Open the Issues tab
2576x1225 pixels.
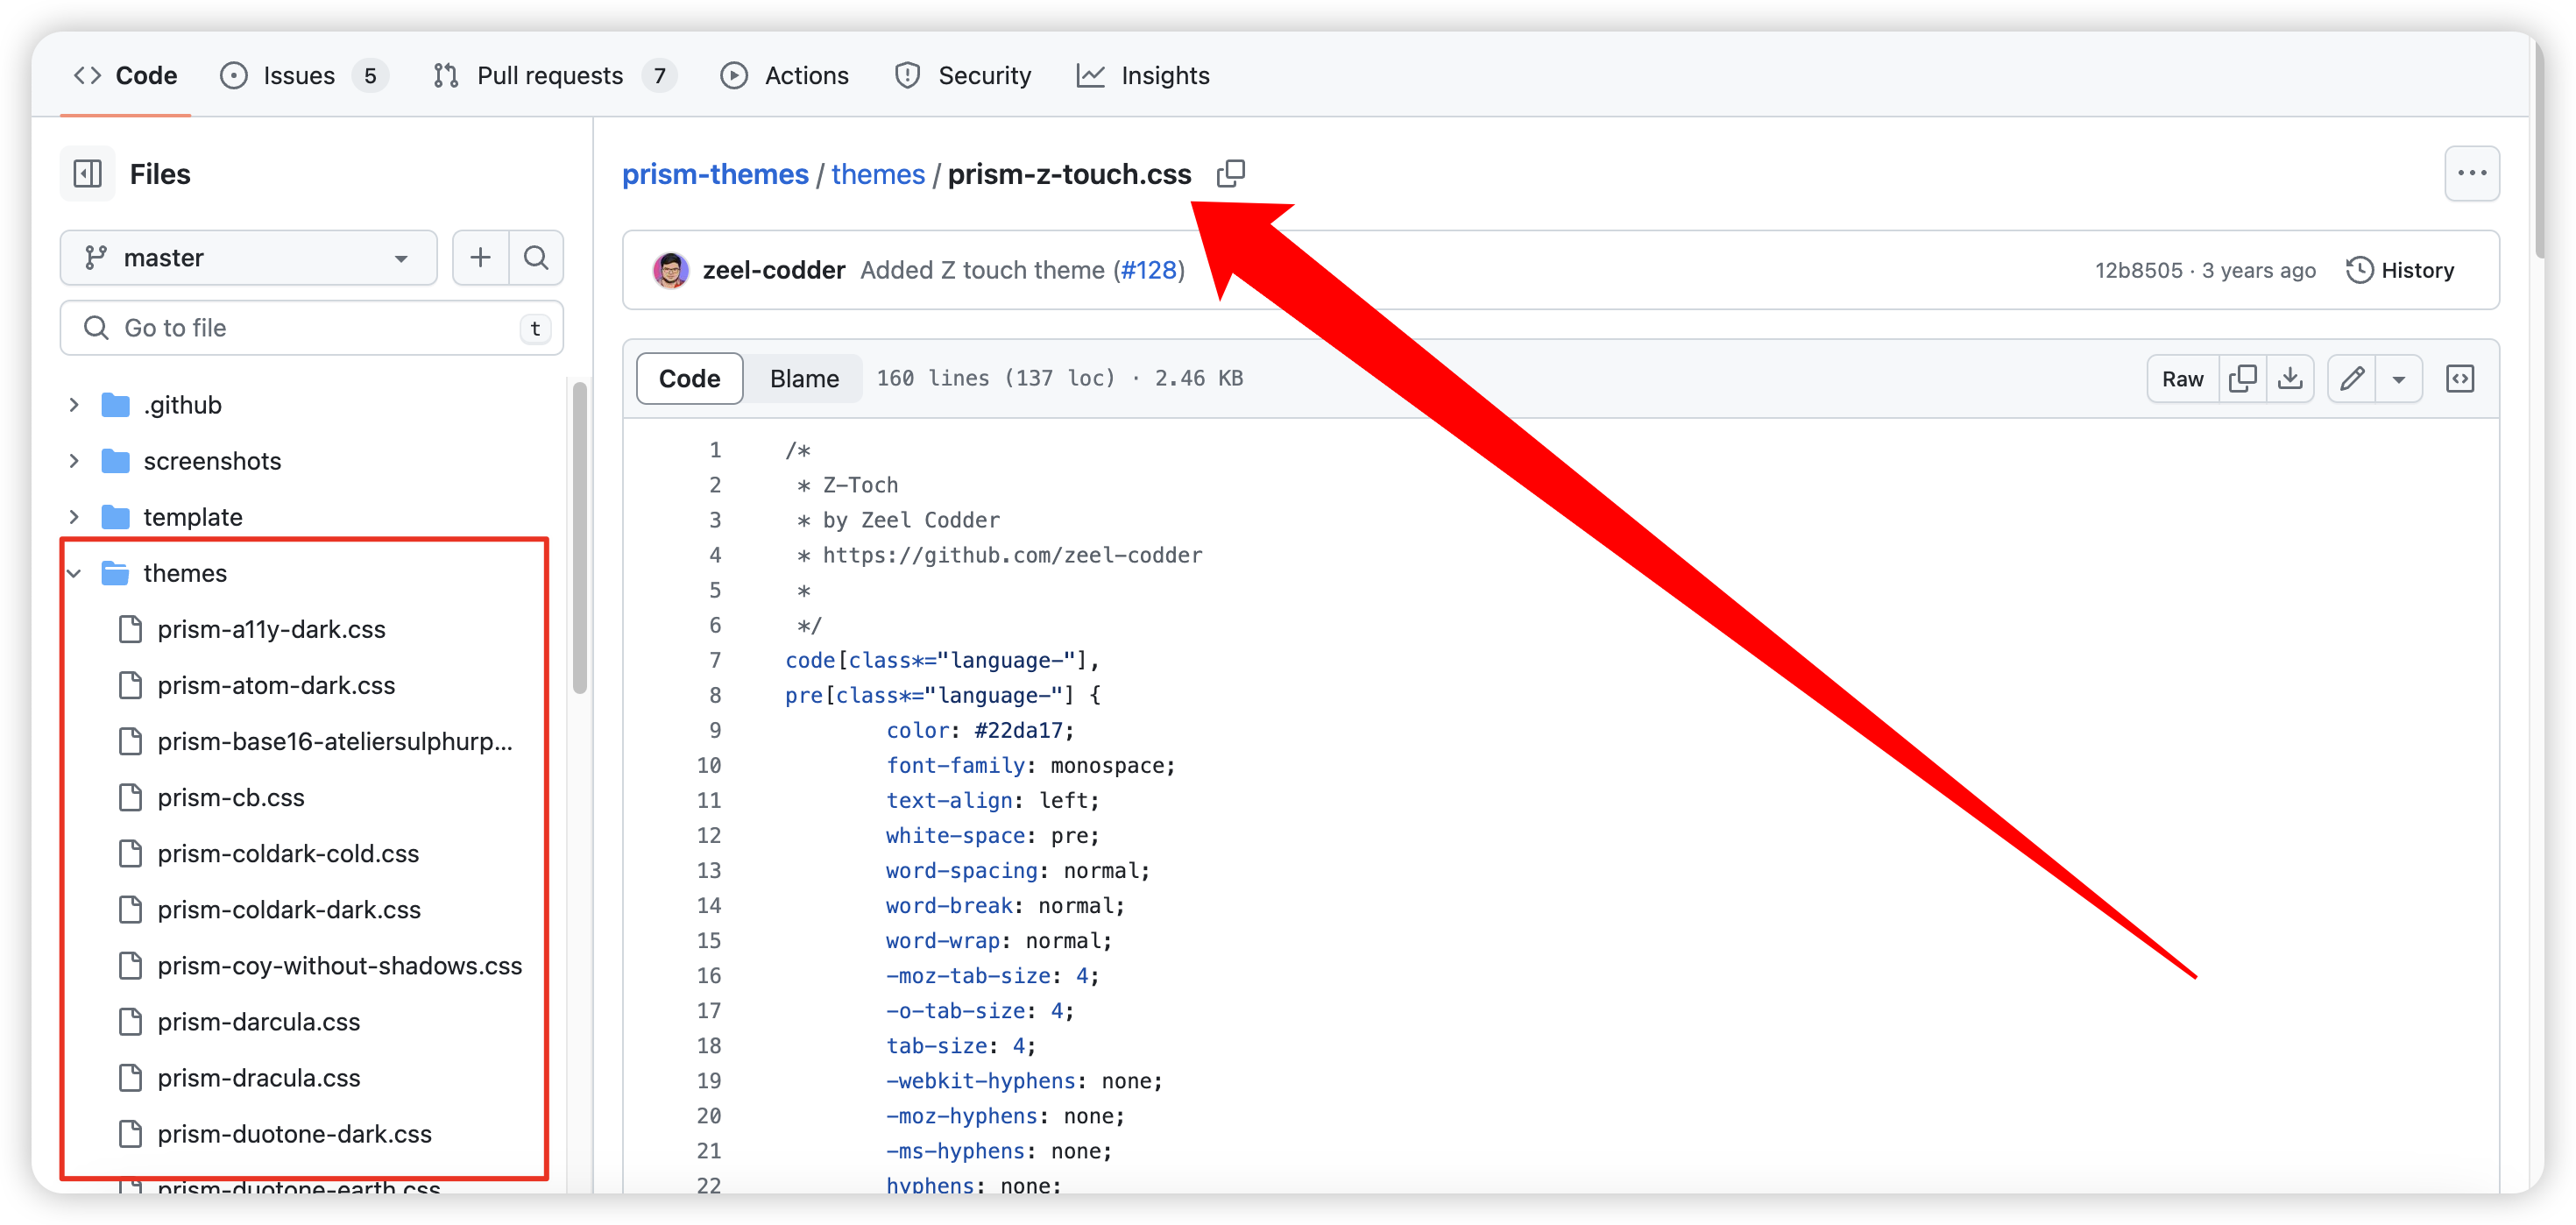[x=303, y=76]
